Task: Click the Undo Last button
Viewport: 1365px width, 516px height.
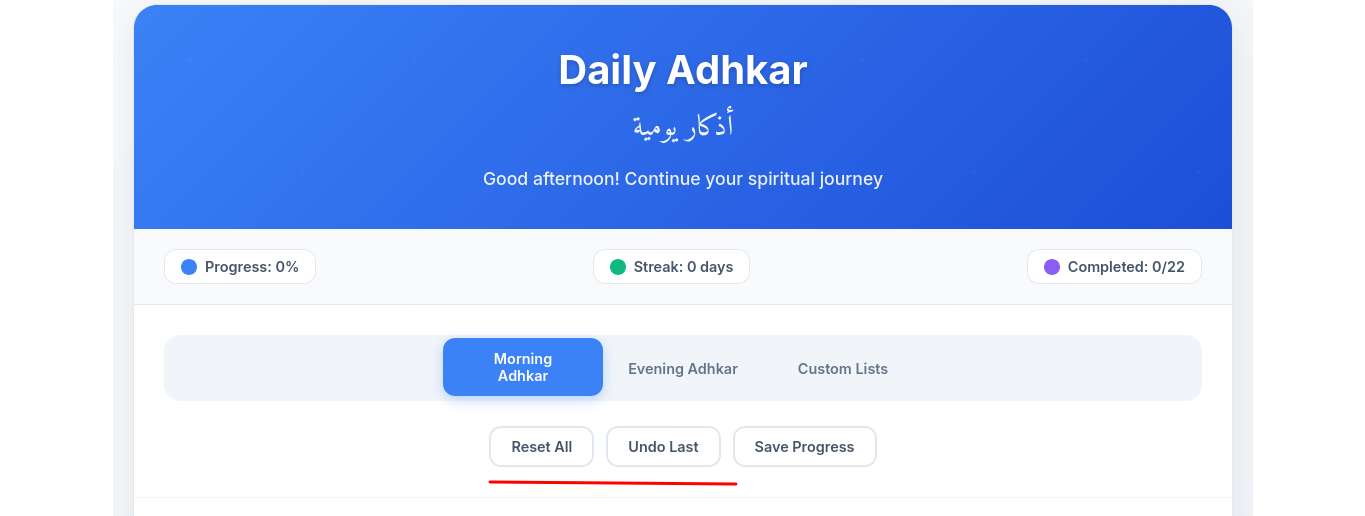Action: [663, 447]
